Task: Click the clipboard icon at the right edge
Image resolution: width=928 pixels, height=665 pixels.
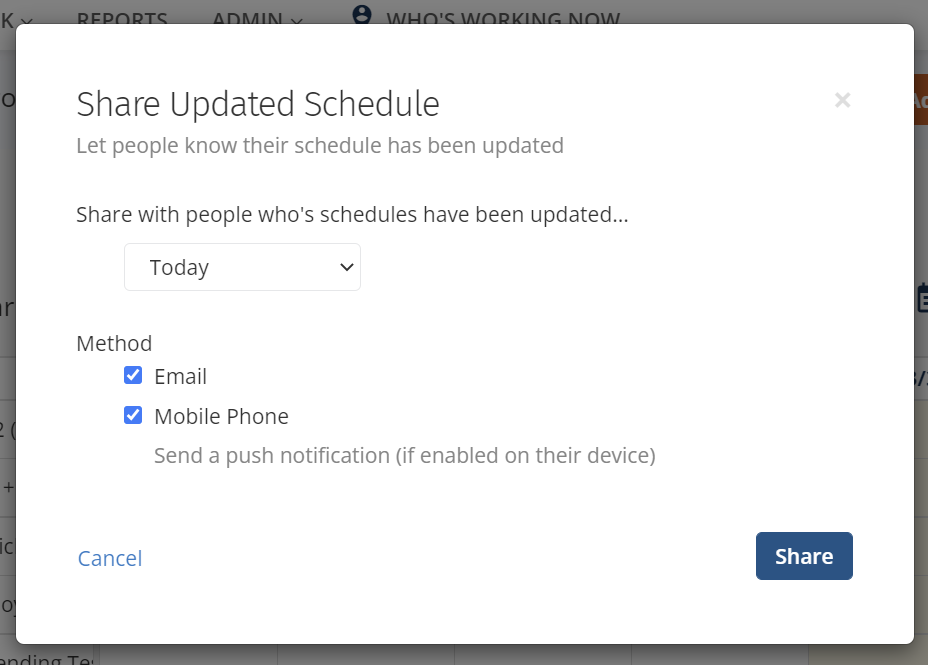Action: pyautogui.click(x=921, y=298)
